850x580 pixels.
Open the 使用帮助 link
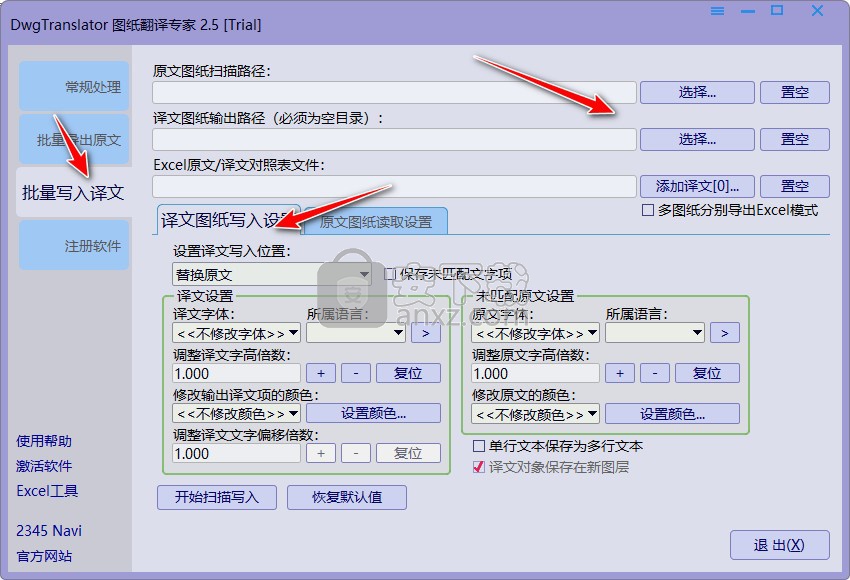point(44,441)
